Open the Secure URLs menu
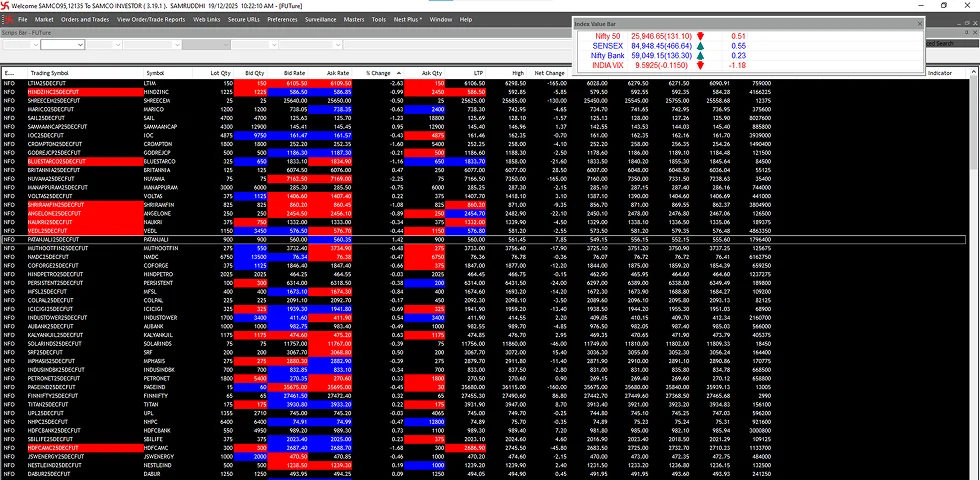The height and width of the screenshot is (480, 980). 244,19
